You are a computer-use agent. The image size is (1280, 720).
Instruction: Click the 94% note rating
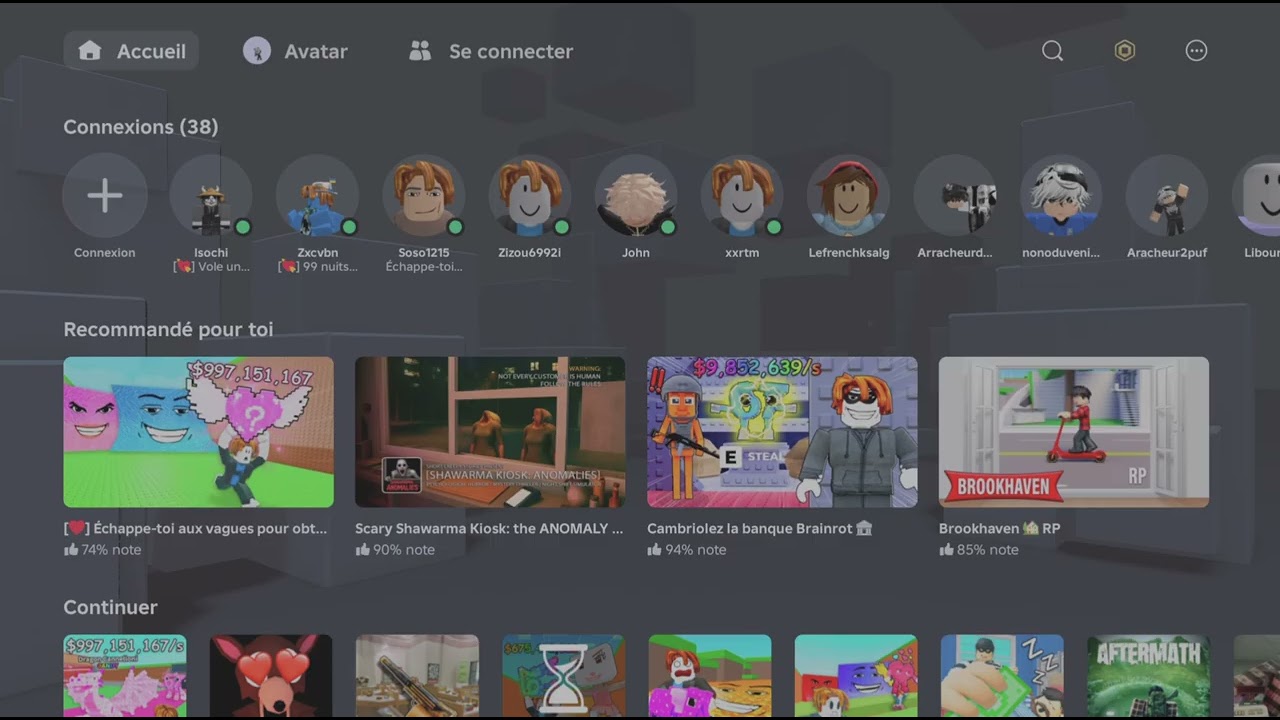687,550
